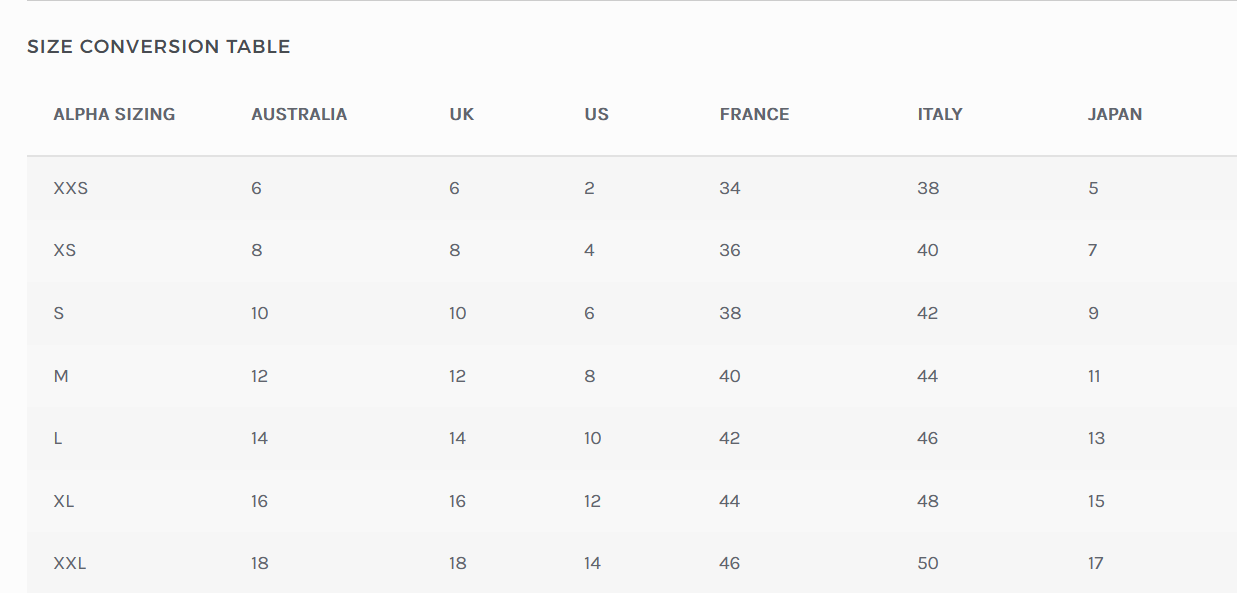This screenshot has width=1237, height=593.
Task: Click the AUSTRALIA column header
Action: pos(299,114)
